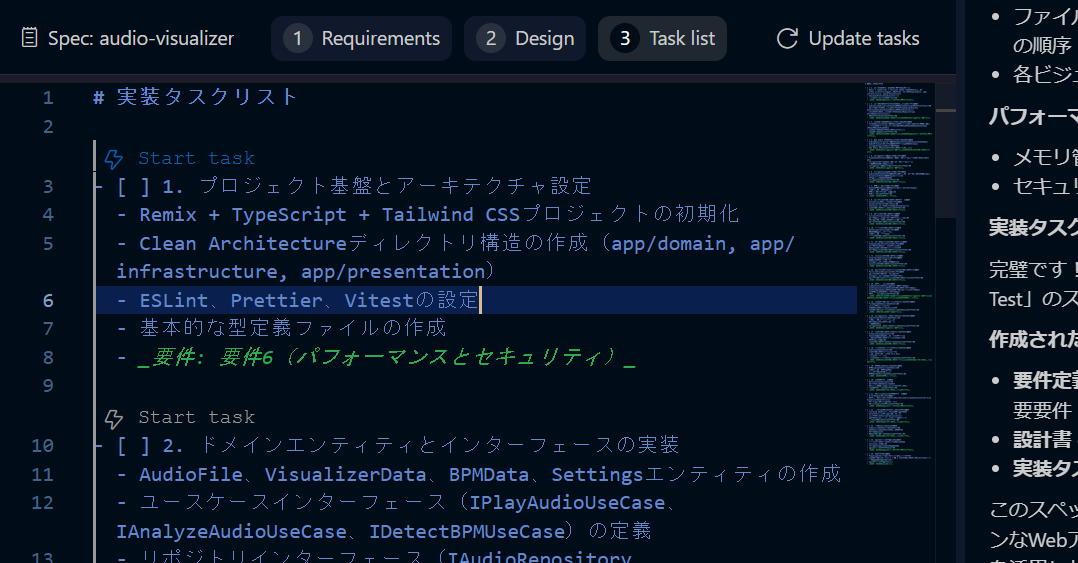1078x563 pixels.
Task: Click line number 6 in gutter
Action: click(48, 300)
